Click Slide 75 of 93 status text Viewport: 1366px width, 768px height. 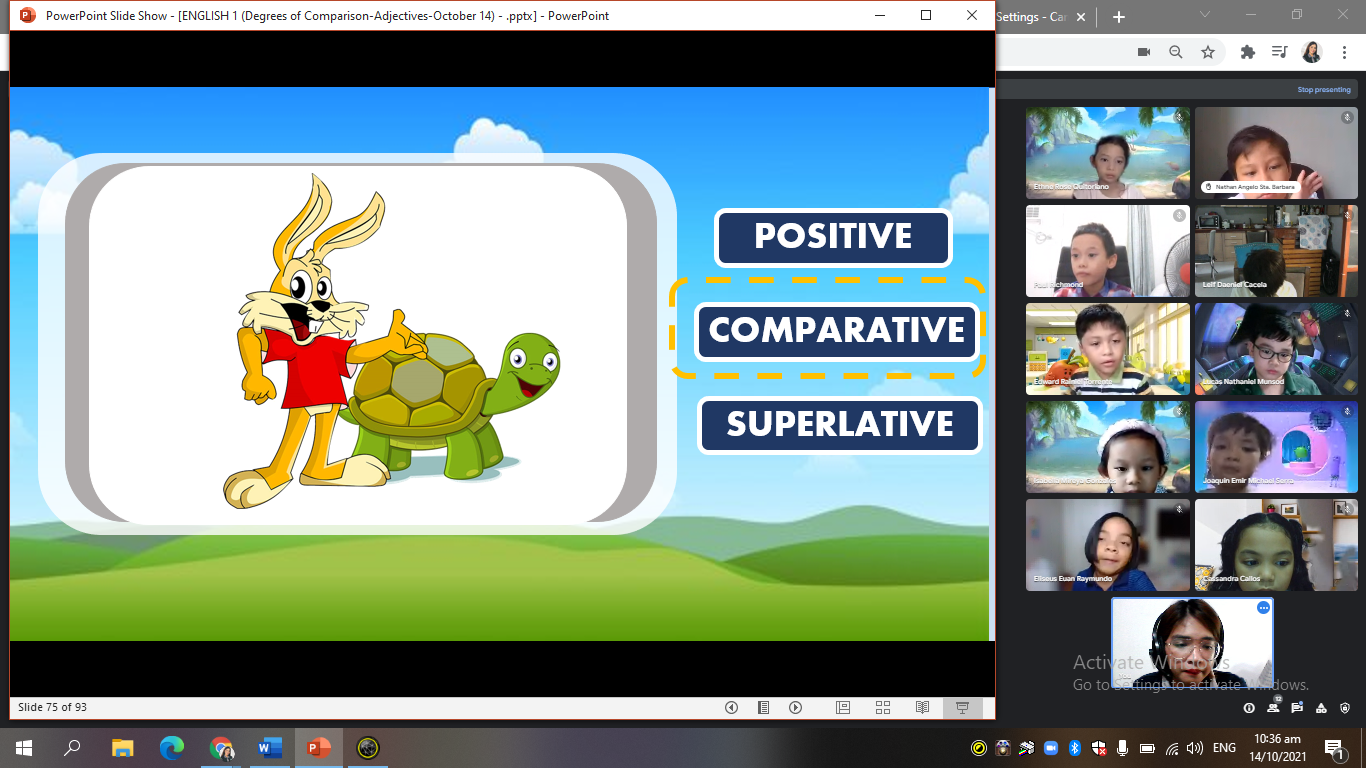(52, 708)
